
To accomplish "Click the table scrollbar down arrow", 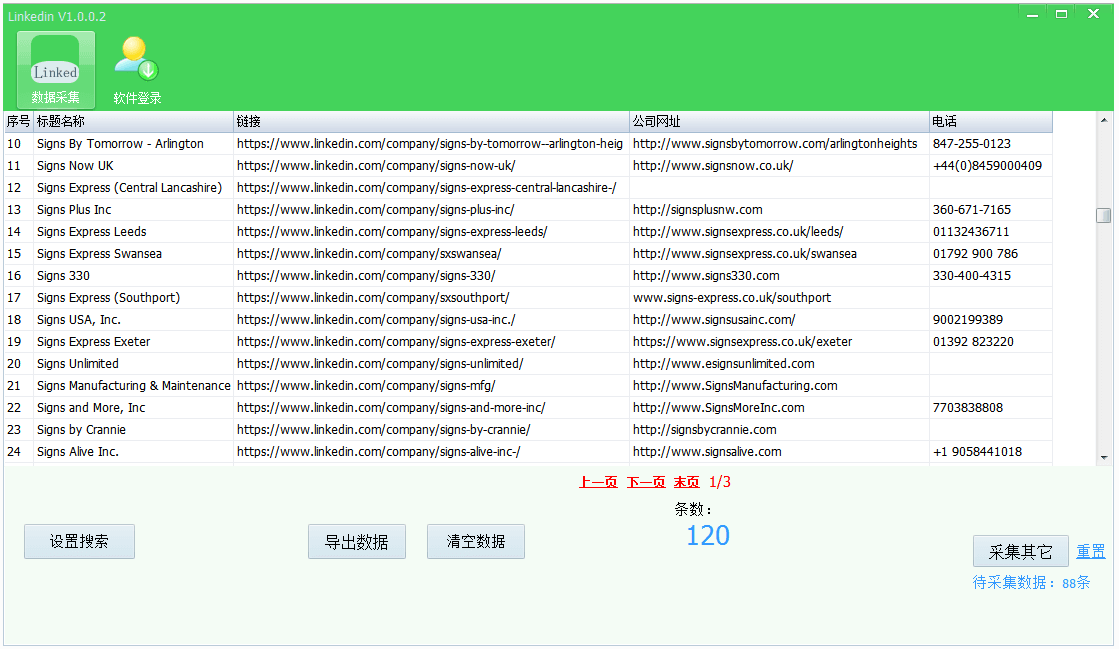I will 1104,458.
